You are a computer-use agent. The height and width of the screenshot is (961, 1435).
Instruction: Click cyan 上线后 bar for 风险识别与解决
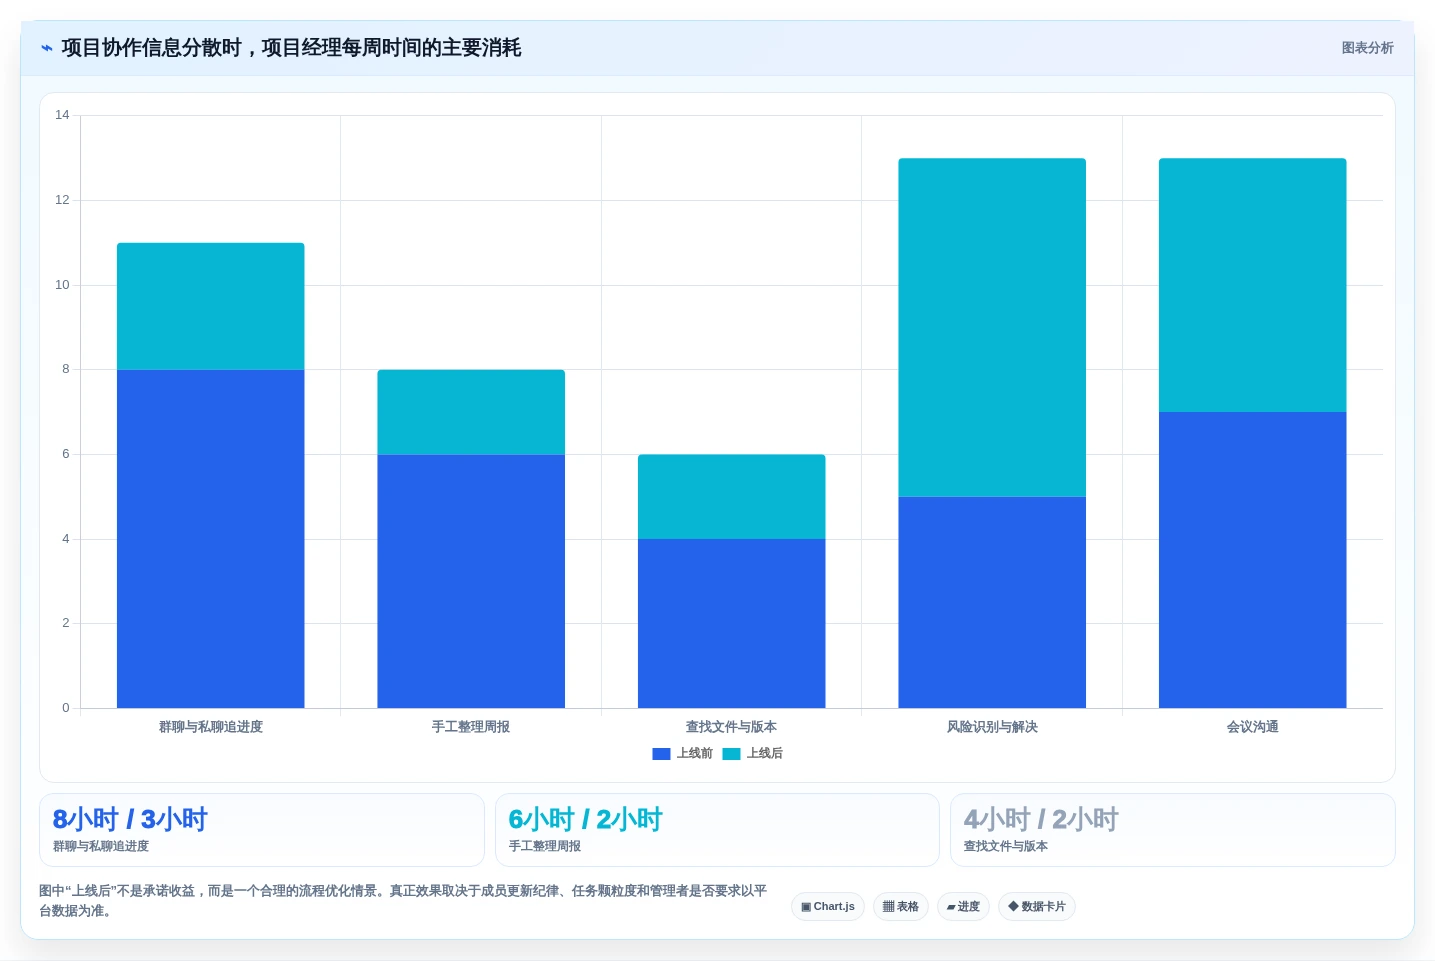click(x=992, y=327)
